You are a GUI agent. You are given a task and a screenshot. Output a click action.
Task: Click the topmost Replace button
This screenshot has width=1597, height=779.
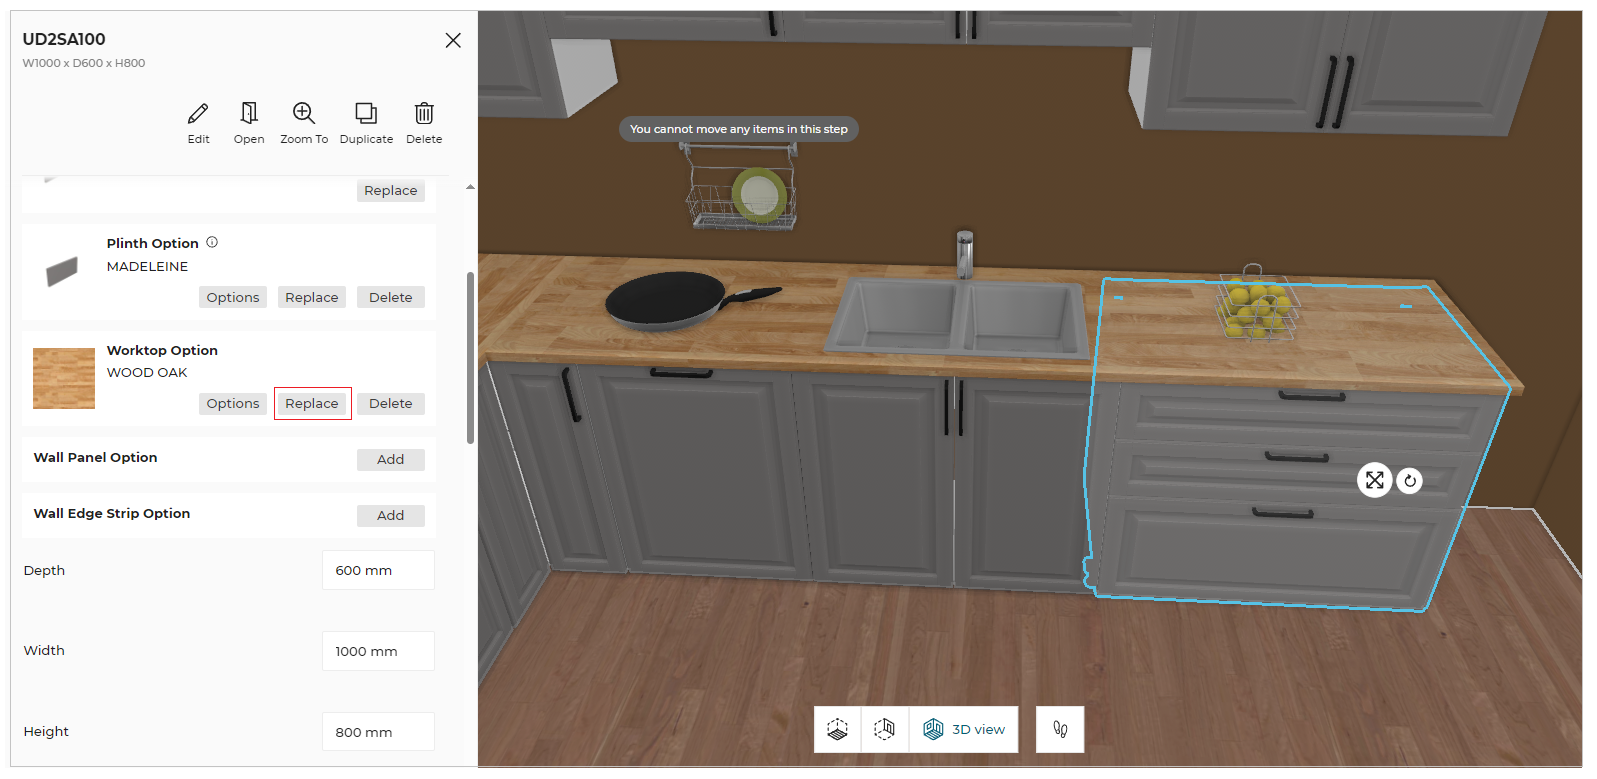[391, 190]
